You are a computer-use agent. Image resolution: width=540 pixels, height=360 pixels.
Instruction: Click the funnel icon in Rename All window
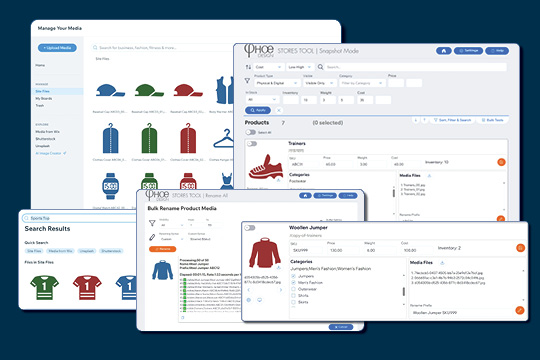[x=152, y=223]
